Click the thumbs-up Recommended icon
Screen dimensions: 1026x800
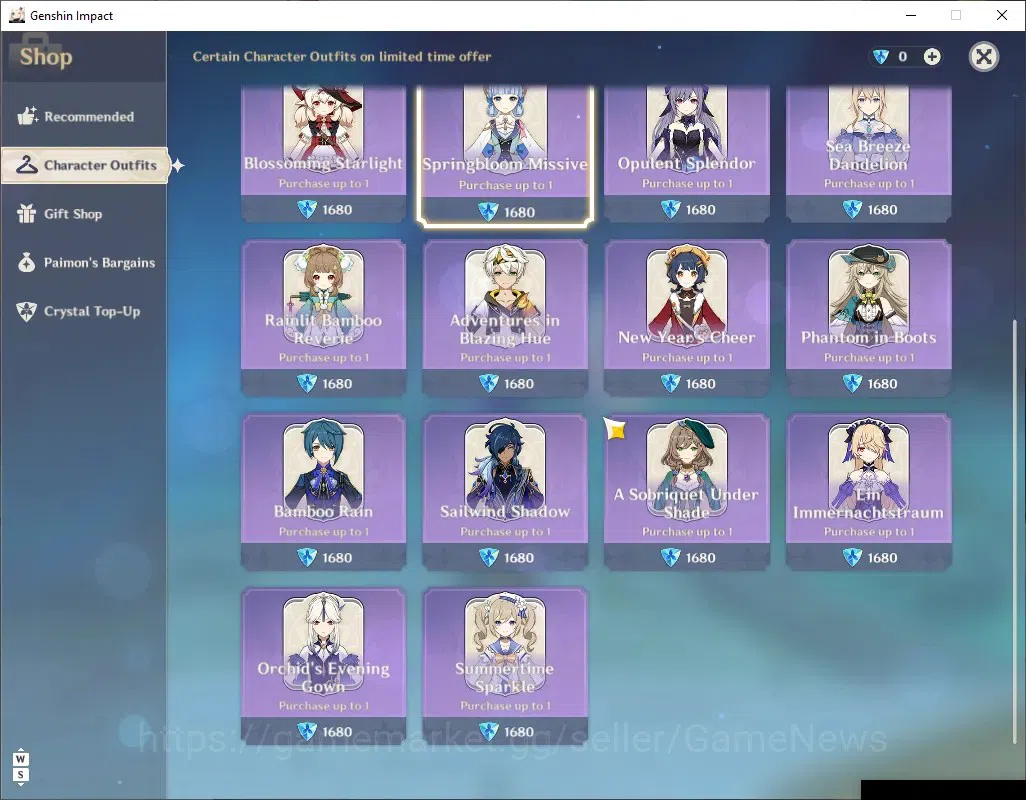tap(27, 116)
